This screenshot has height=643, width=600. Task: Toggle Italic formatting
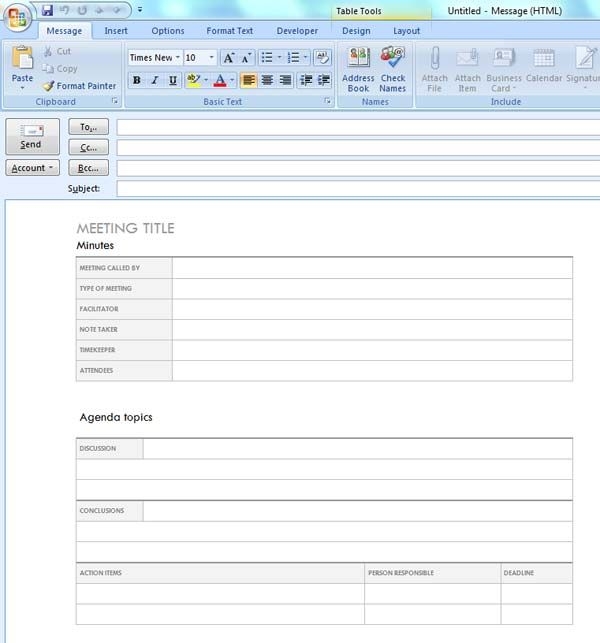click(x=155, y=81)
